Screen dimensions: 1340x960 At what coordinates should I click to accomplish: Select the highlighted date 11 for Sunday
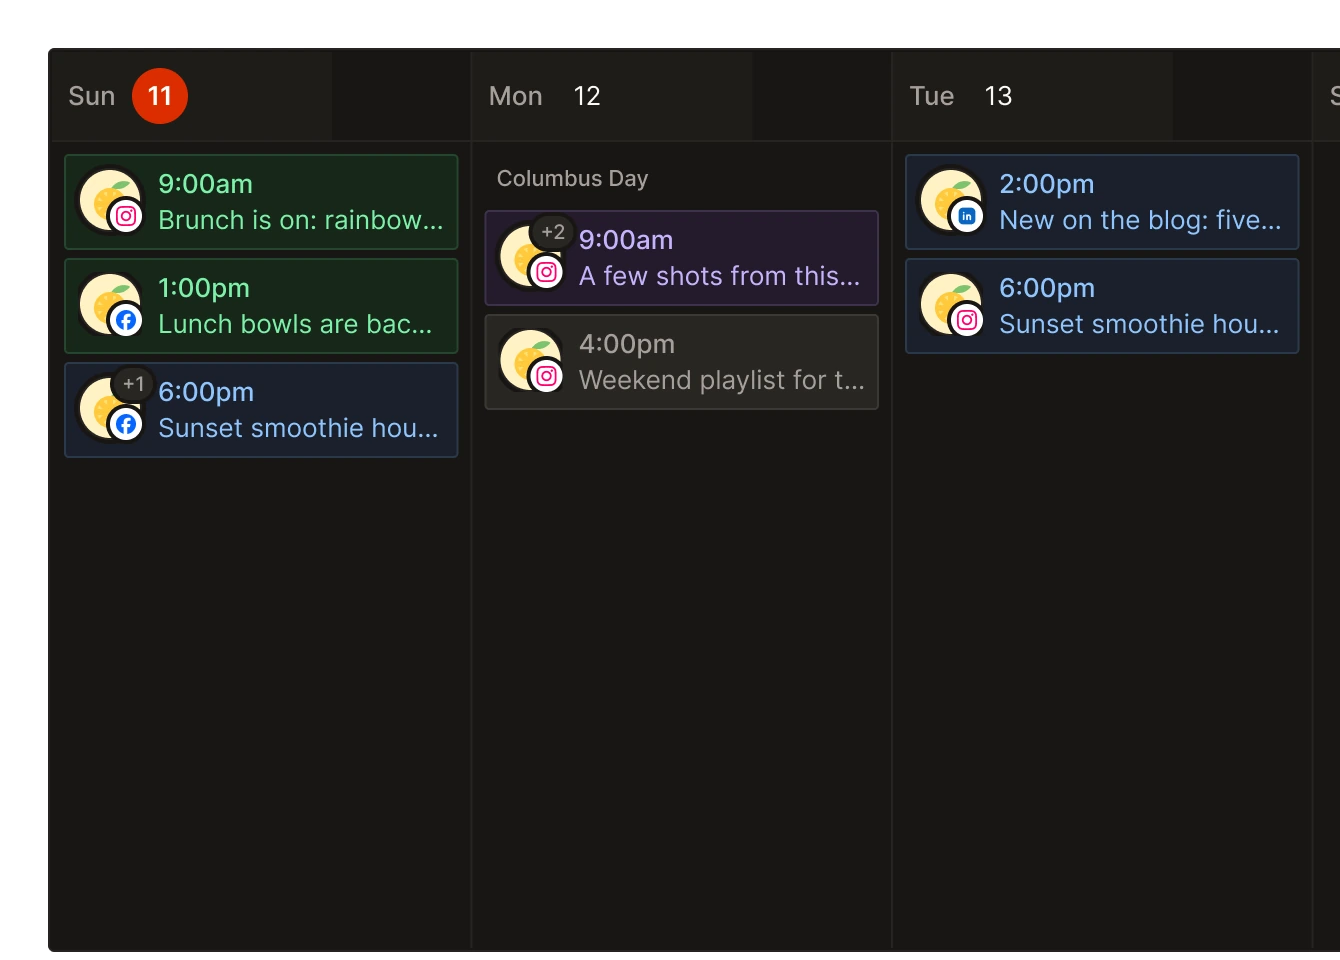(160, 96)
